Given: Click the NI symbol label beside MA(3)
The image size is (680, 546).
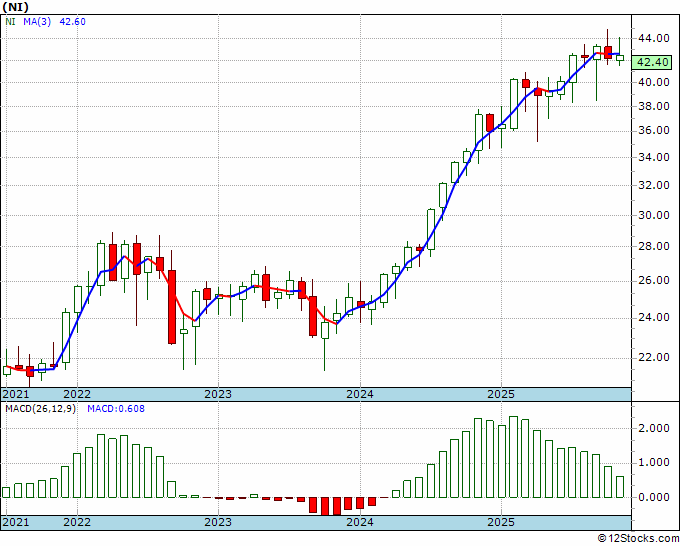Looking at the screenshot, I should pos(10,22).
